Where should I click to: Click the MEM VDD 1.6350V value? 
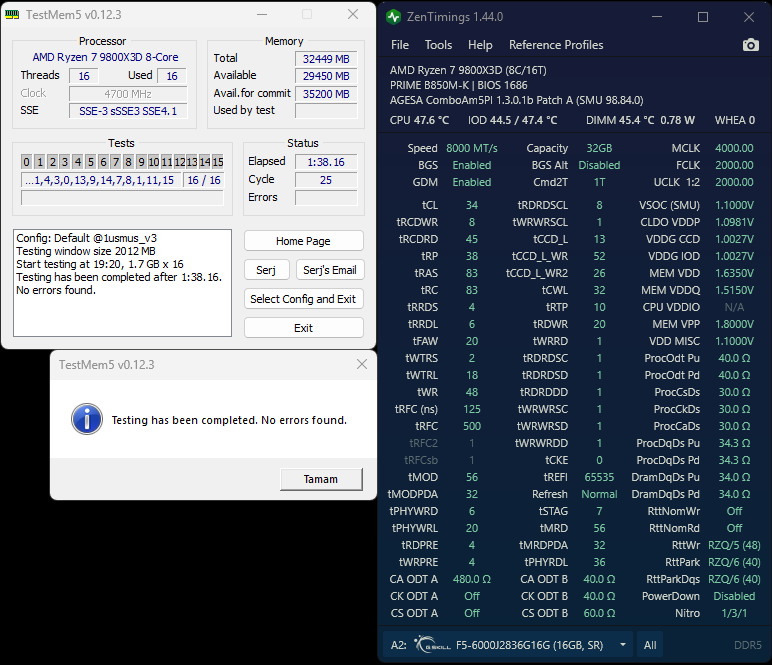734,273
